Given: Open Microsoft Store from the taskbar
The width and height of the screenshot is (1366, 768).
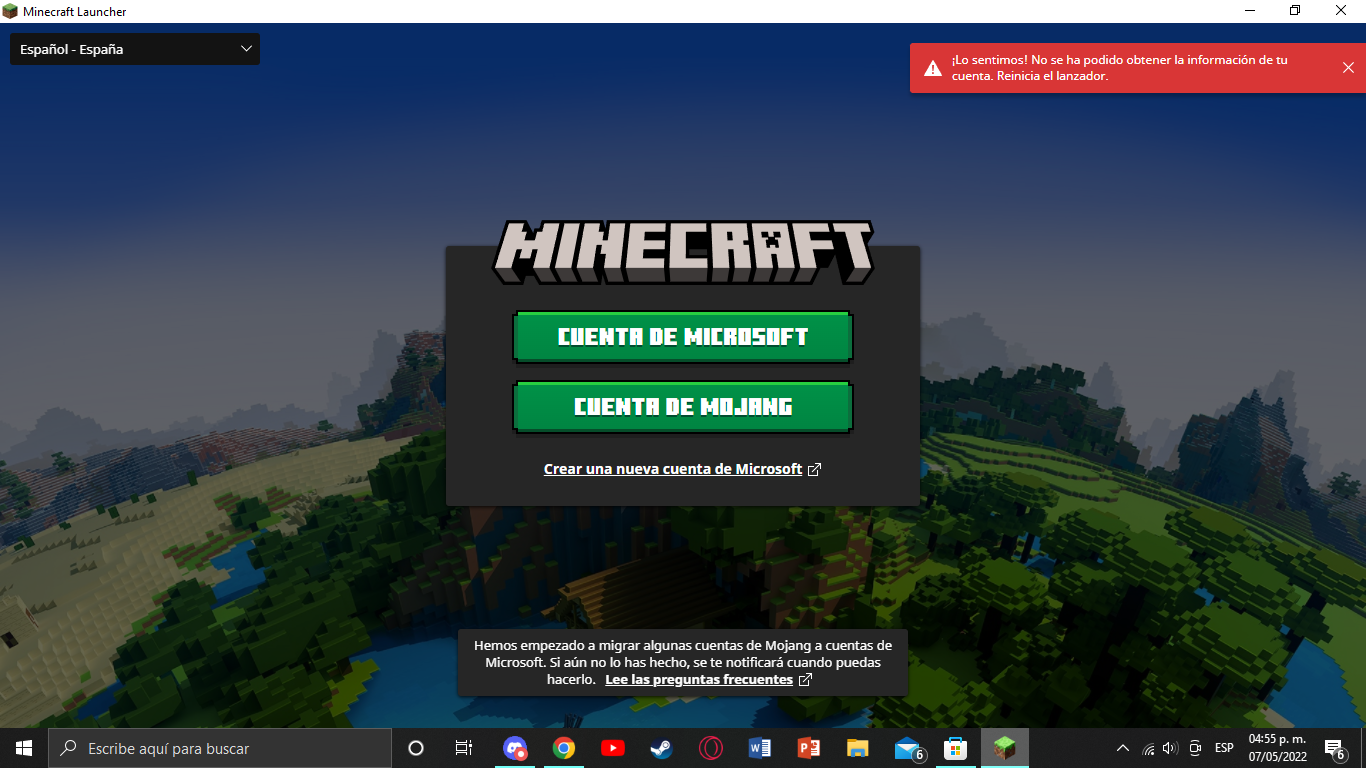Looking at the screenshot, I should (956, 748).
